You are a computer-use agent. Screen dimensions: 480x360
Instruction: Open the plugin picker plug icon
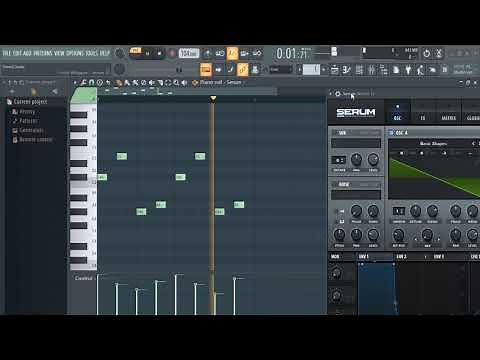pyautogui.click(x=408, y=70)
